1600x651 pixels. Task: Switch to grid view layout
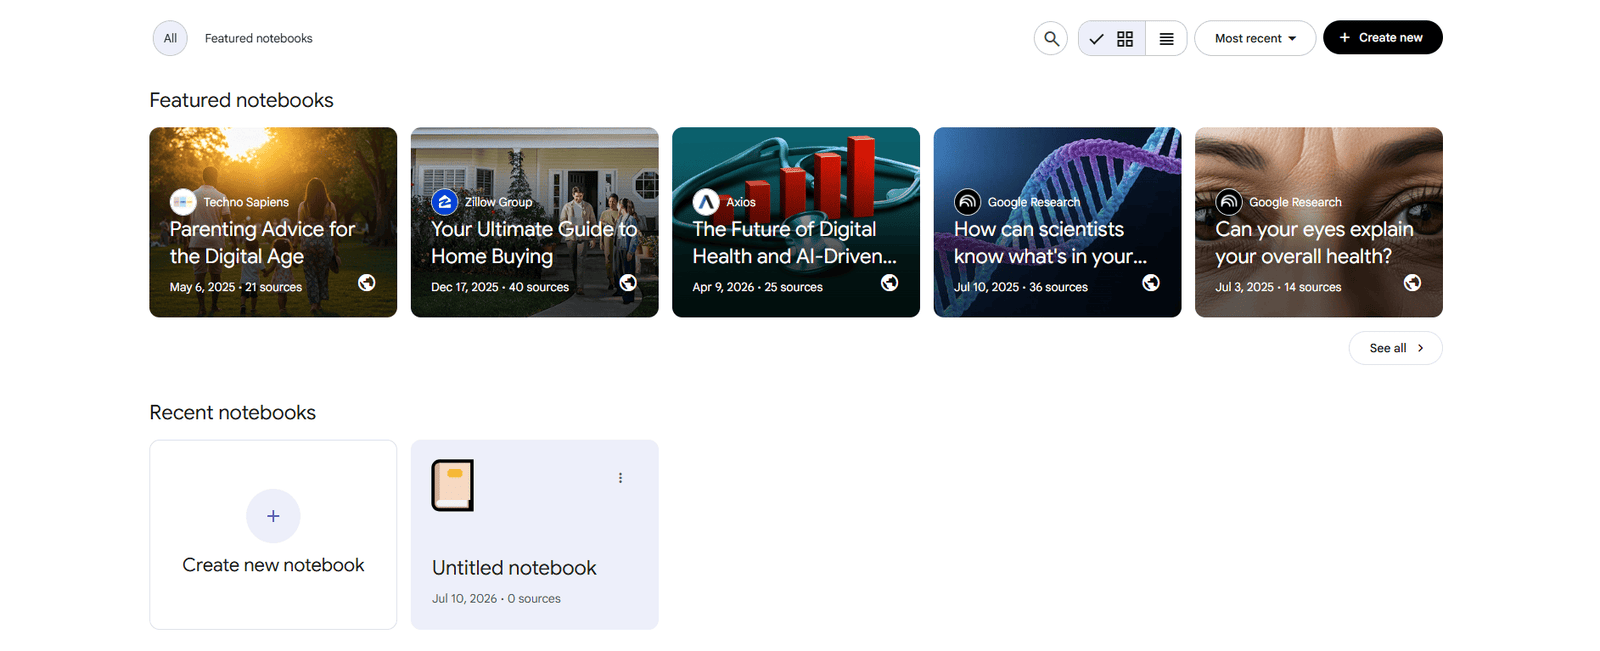click(x=1112, y=38)
